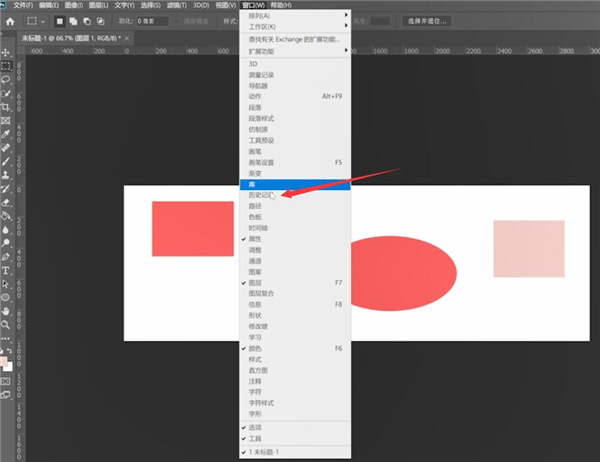Open the 图像(I) menu
This screenshot has width=600, height=462.
(74, 5)
